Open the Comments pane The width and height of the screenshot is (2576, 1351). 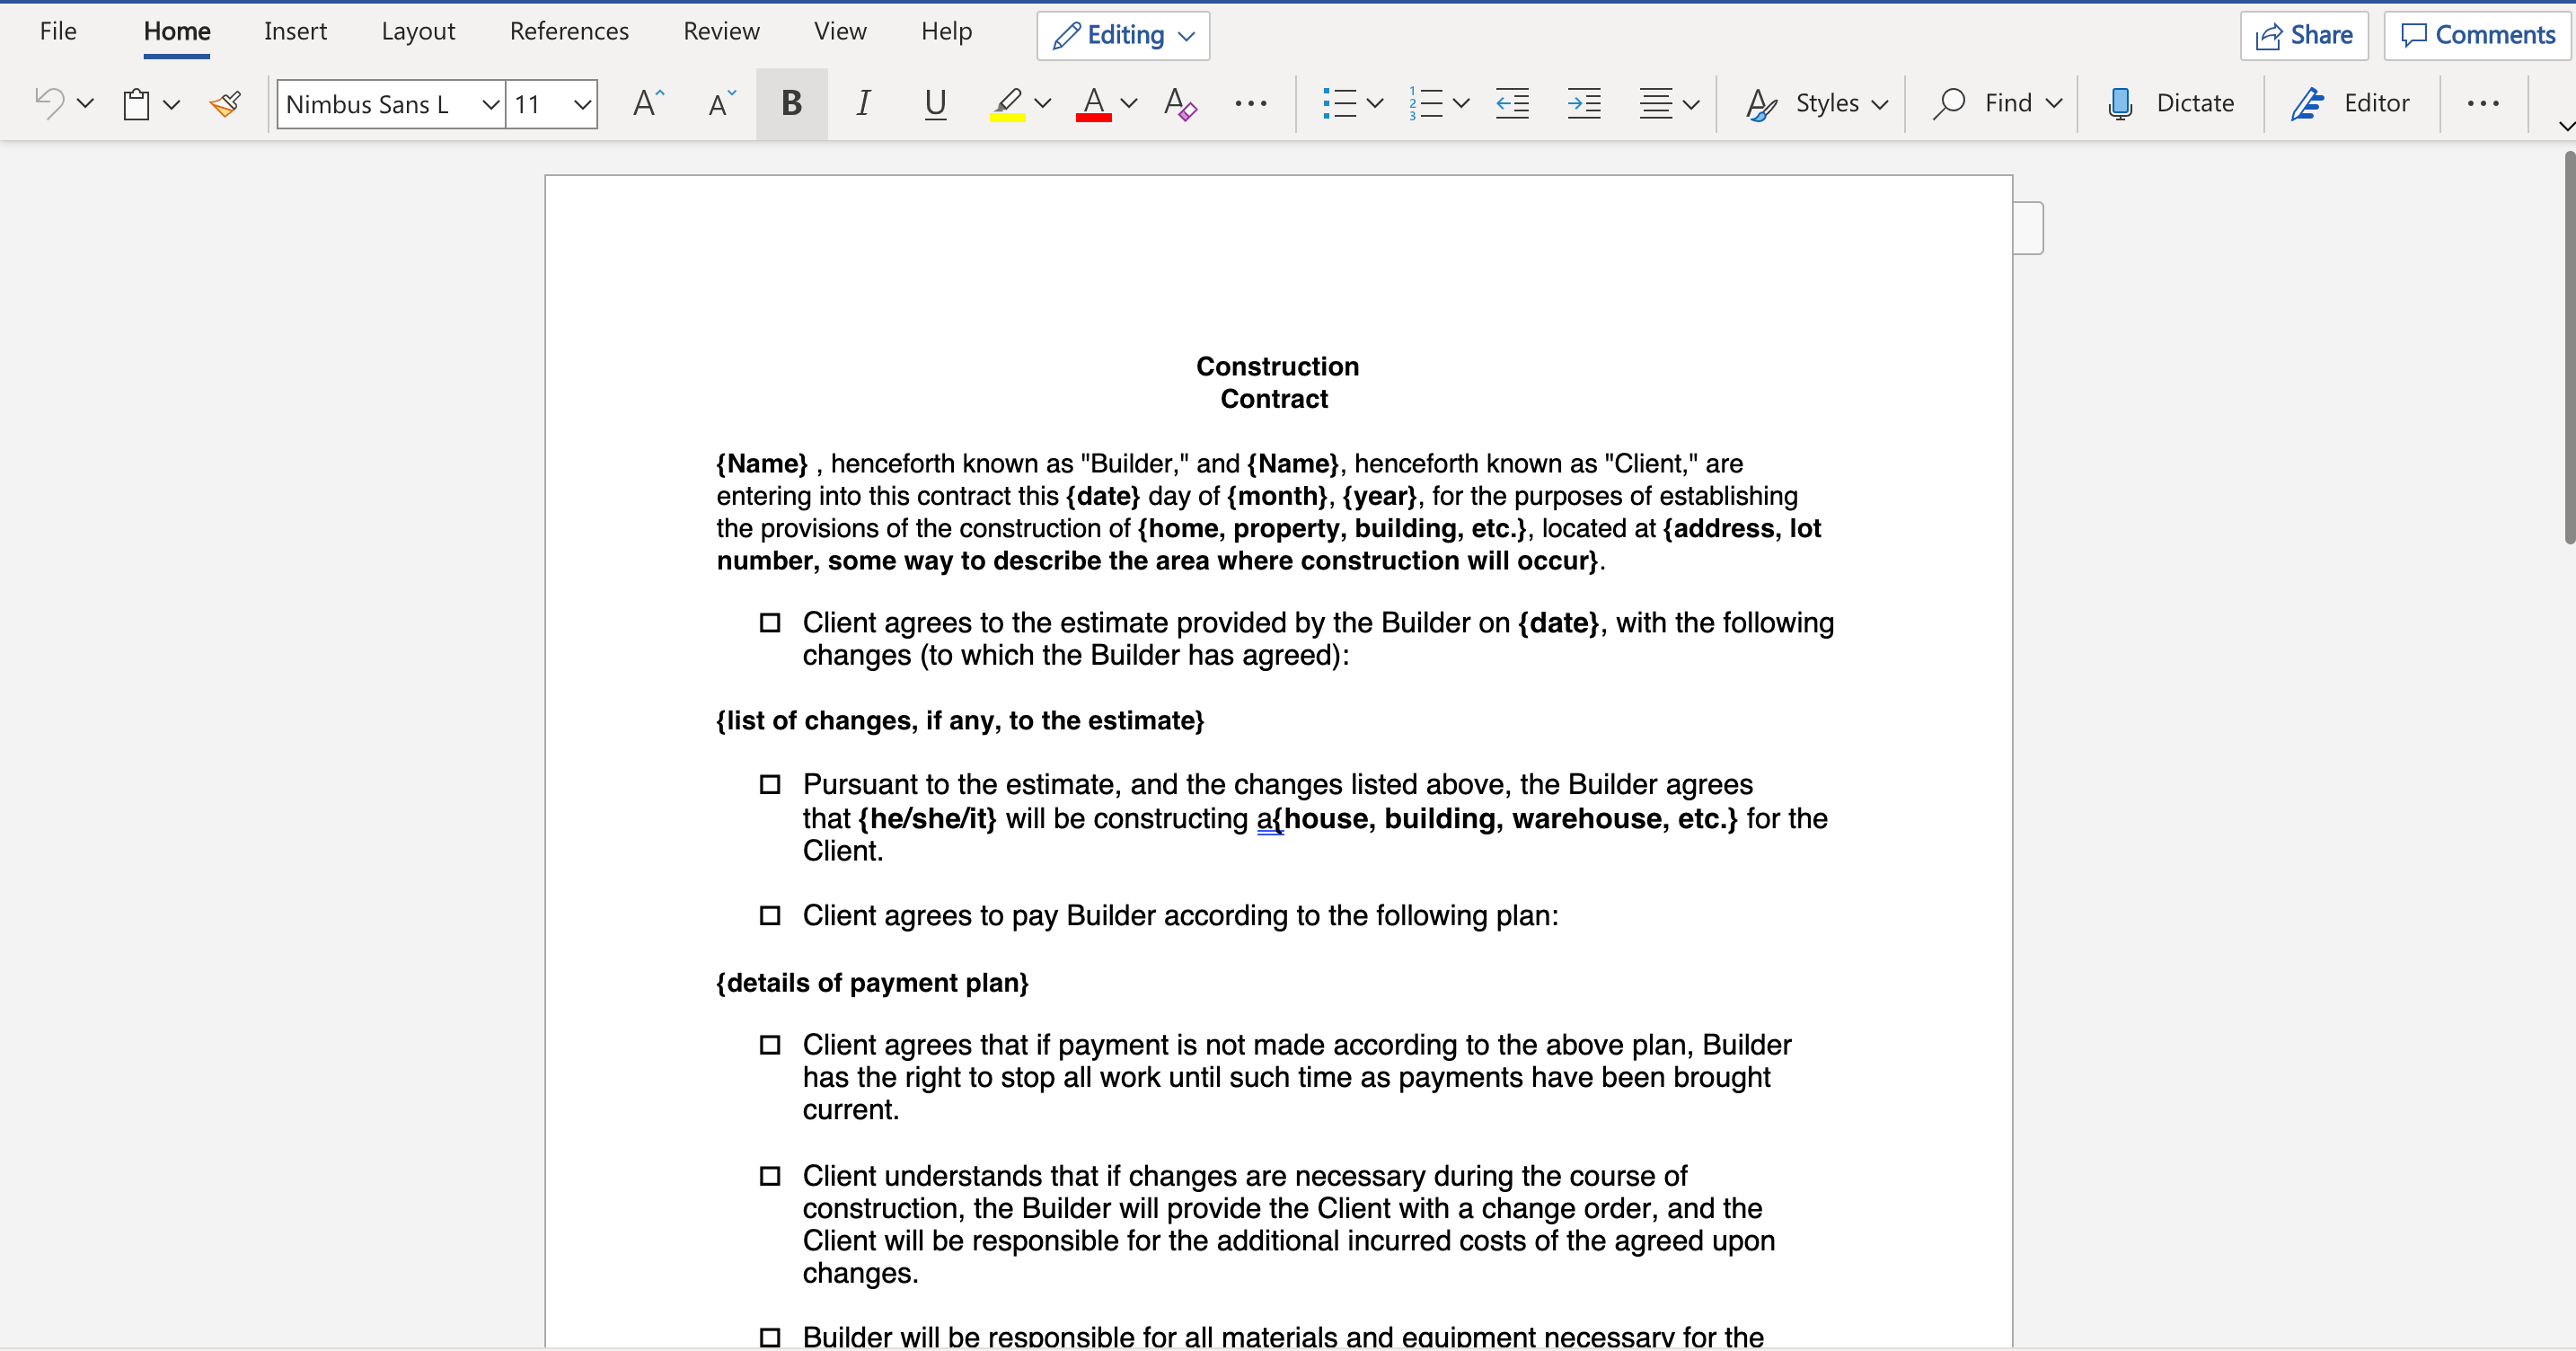click(2478, 36)
